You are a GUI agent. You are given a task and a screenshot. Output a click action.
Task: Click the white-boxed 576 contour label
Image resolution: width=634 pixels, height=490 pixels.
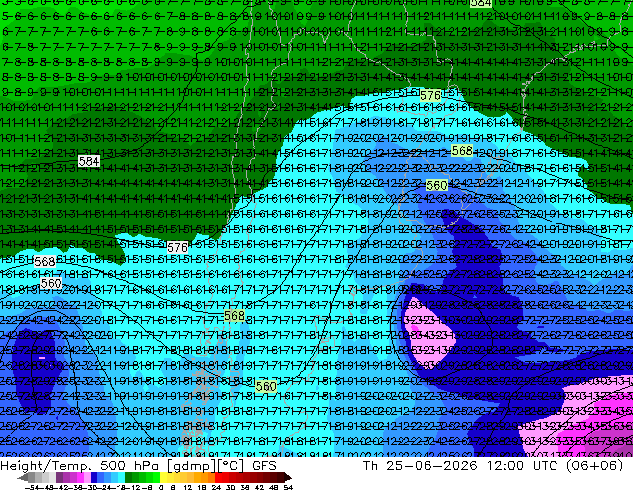(177, 247)
